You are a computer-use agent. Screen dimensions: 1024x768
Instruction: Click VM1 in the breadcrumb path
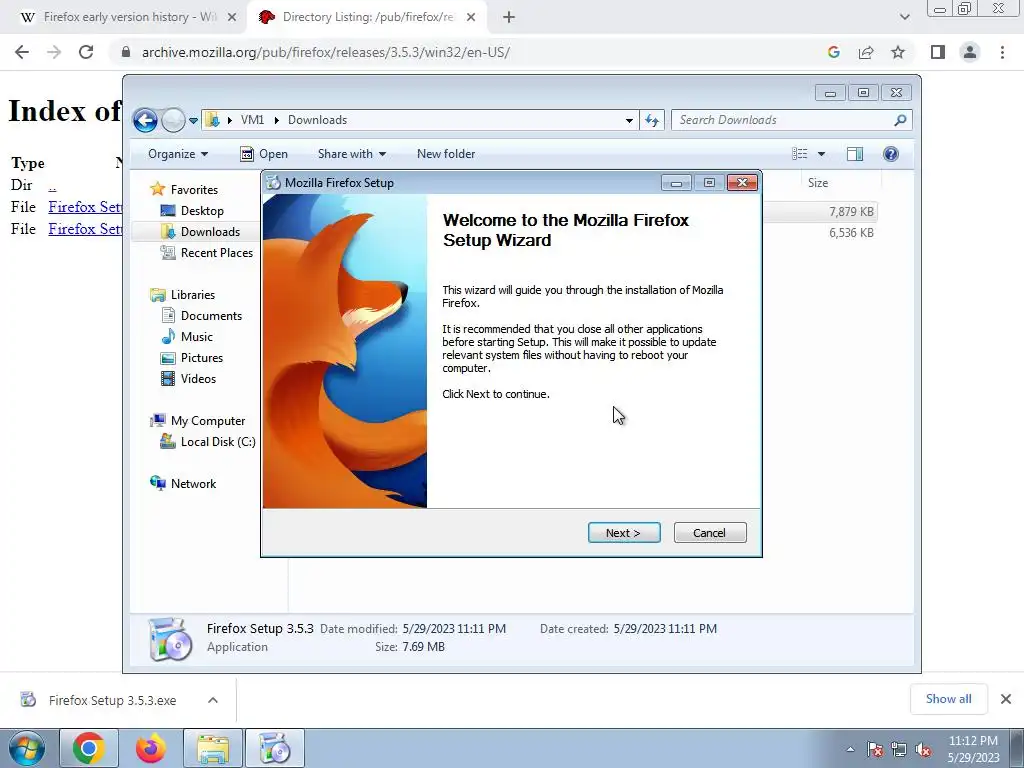[252, 120]
